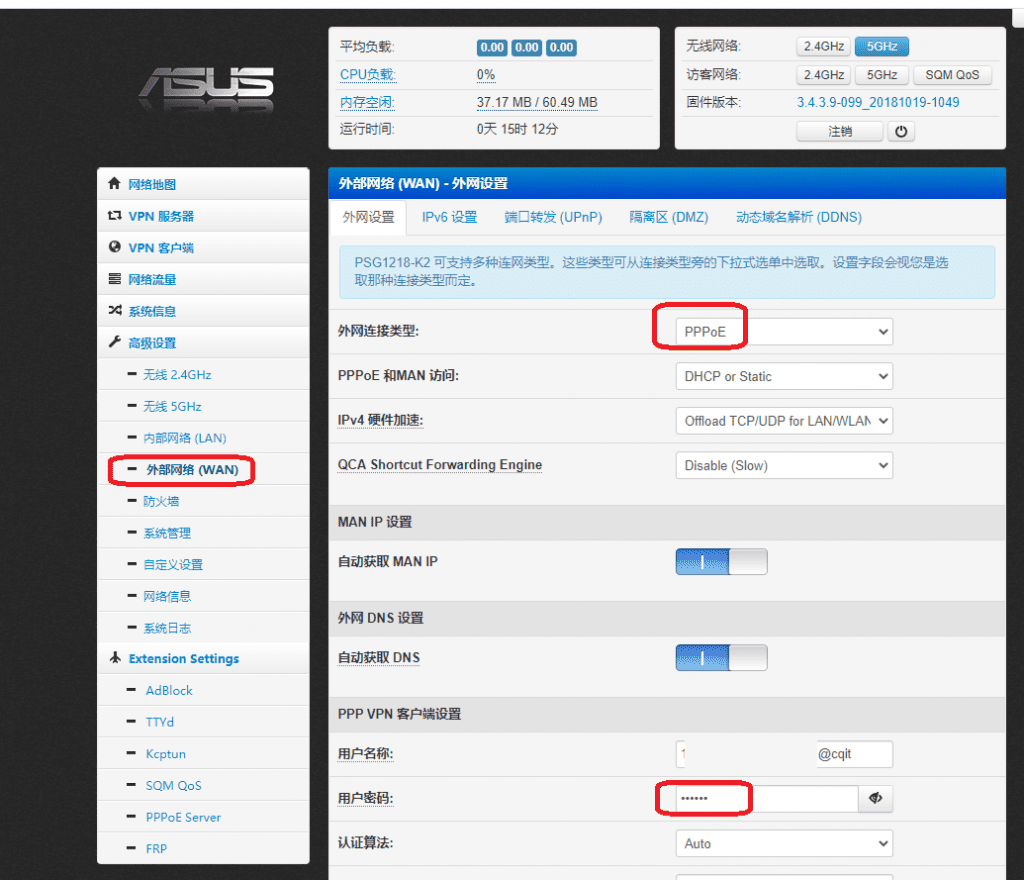The width and height of the screenshot is (1024, 880).
Task: Open the 无线 2.4GHz submenu item
Action: click(203, 374)
